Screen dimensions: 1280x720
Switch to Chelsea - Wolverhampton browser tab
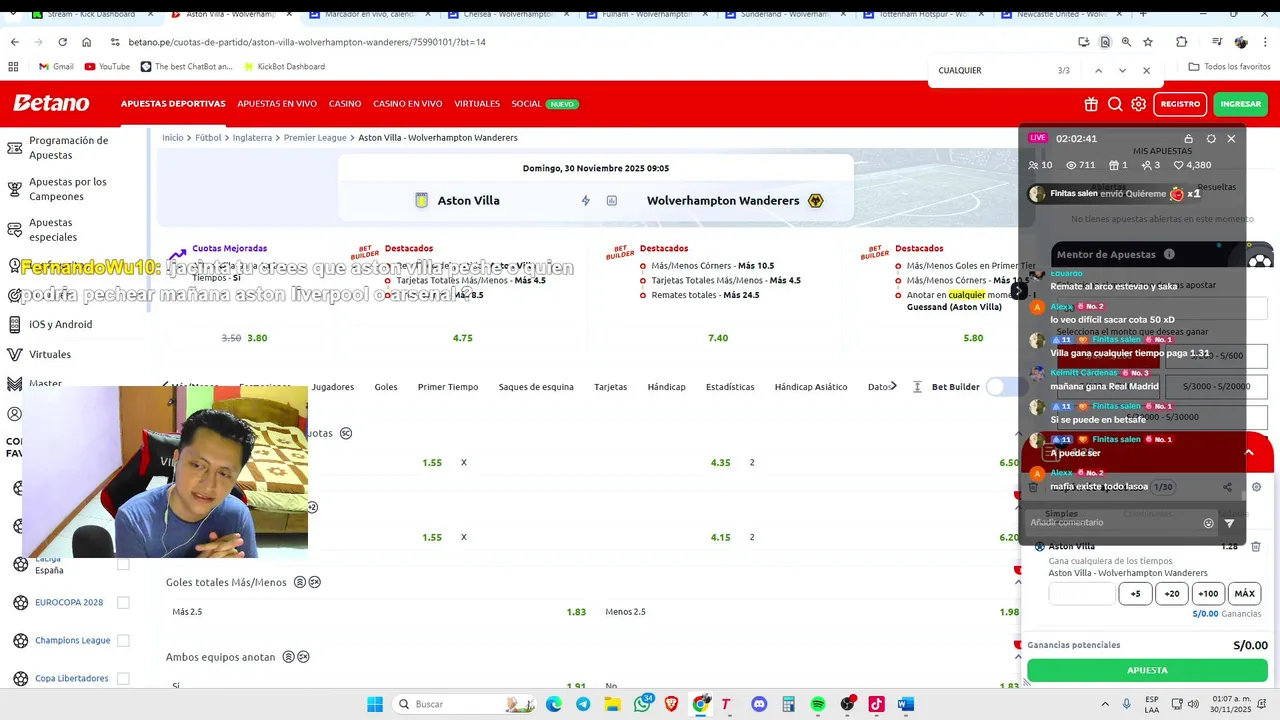(x=508, y=14)
